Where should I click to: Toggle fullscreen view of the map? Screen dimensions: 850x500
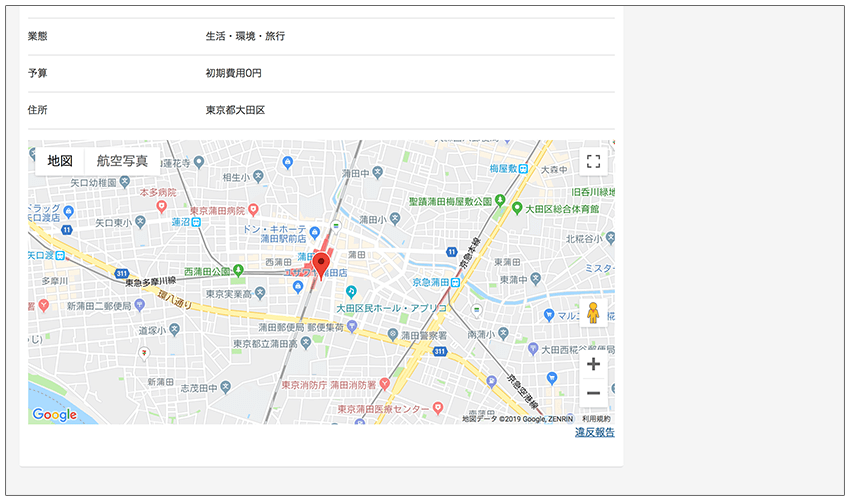pyautogui.click(x=593, y=162)
